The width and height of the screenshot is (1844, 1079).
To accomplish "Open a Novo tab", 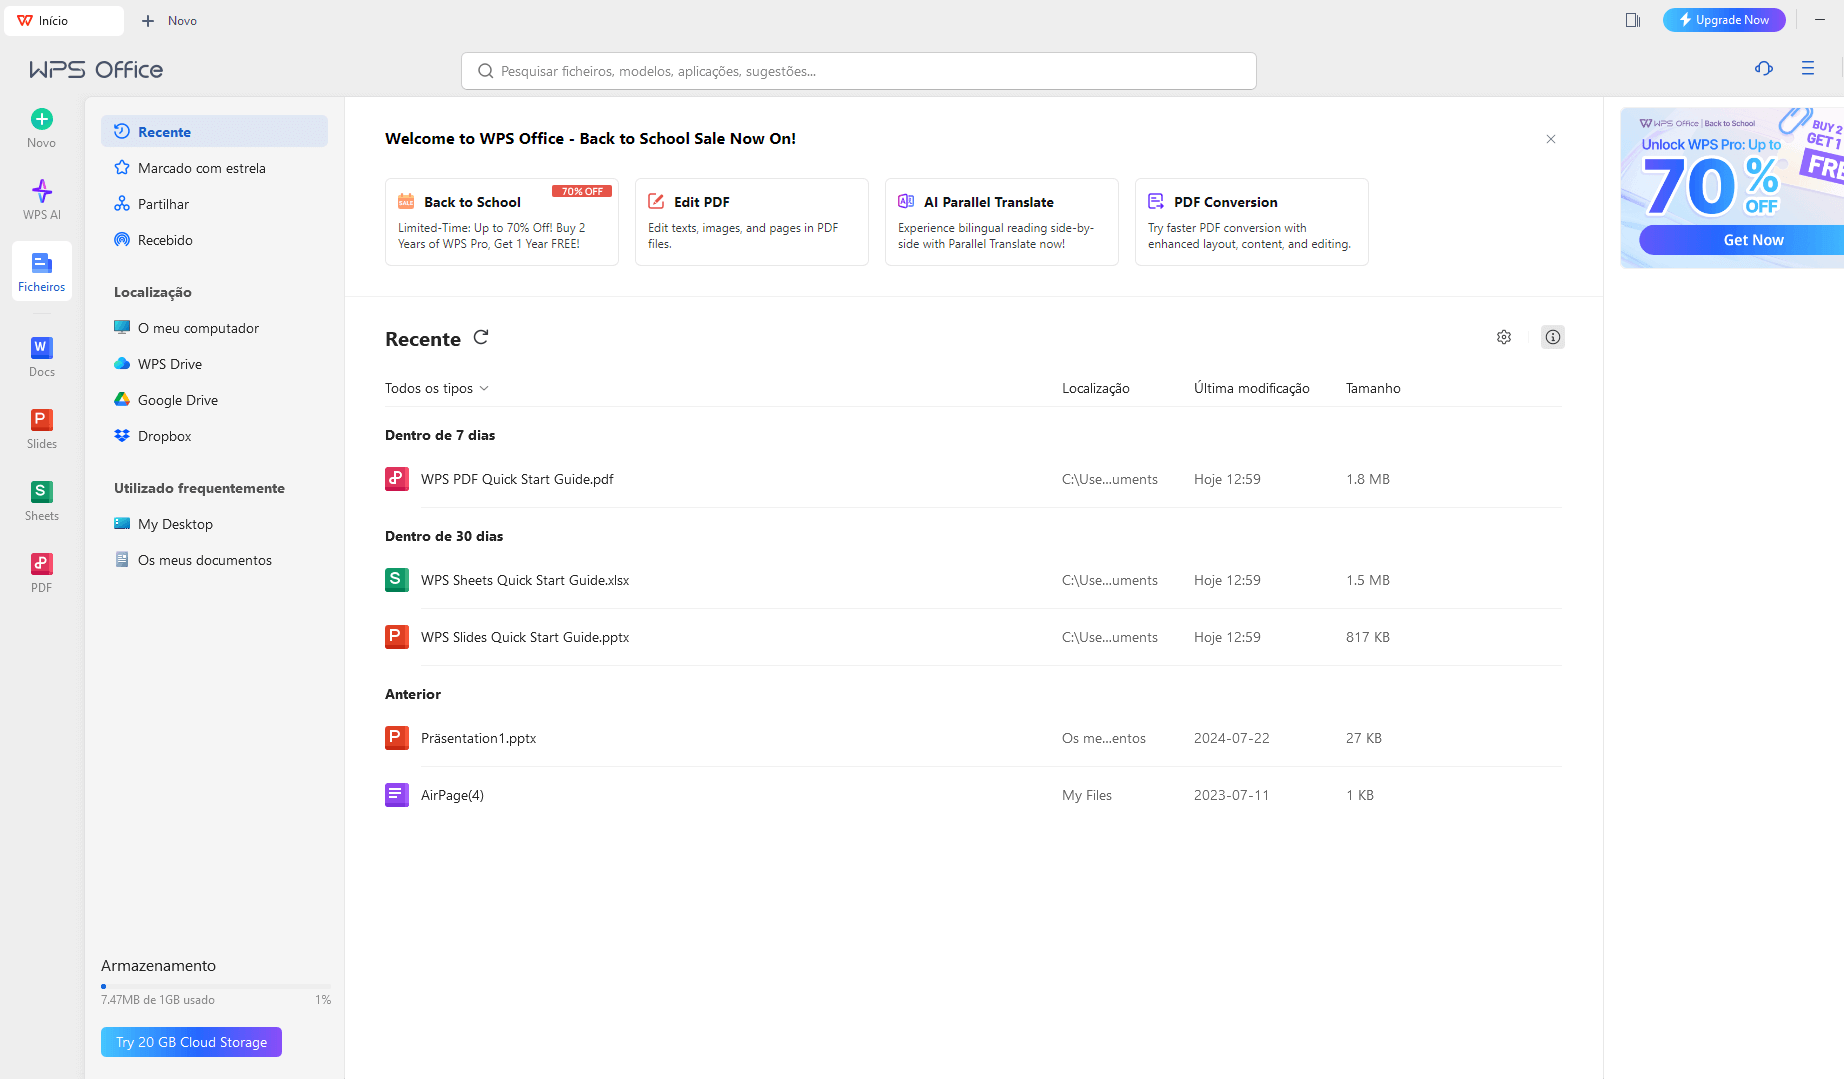I will click(169, 20).
